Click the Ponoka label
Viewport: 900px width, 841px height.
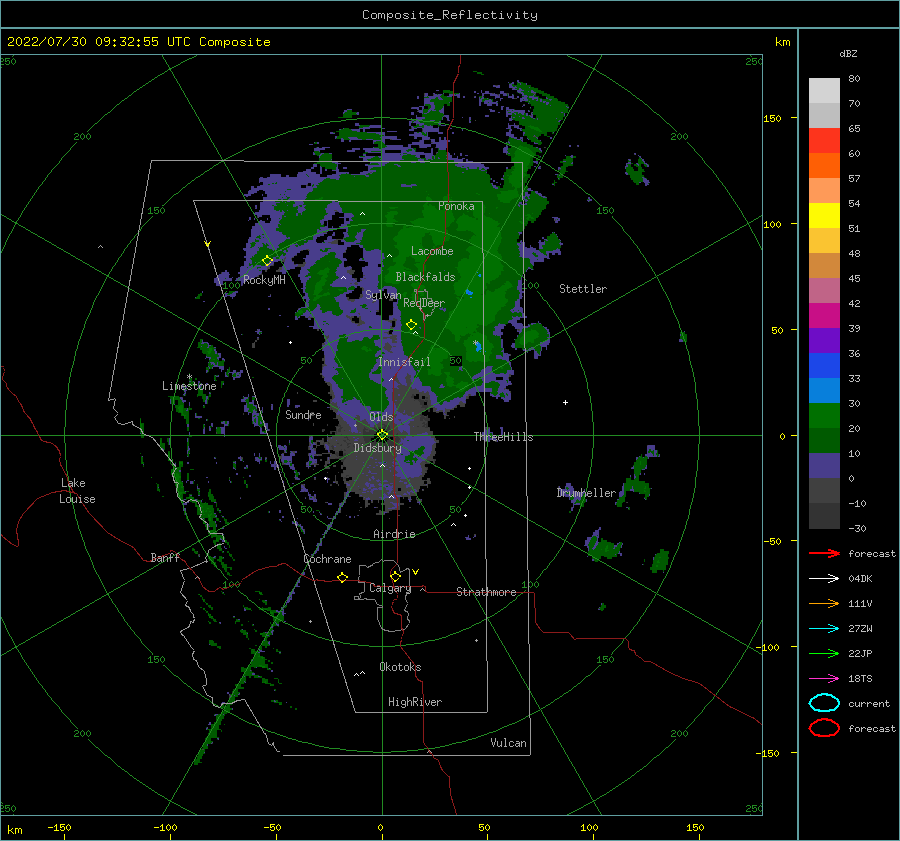pyautogui.click(x=456, y=206)
